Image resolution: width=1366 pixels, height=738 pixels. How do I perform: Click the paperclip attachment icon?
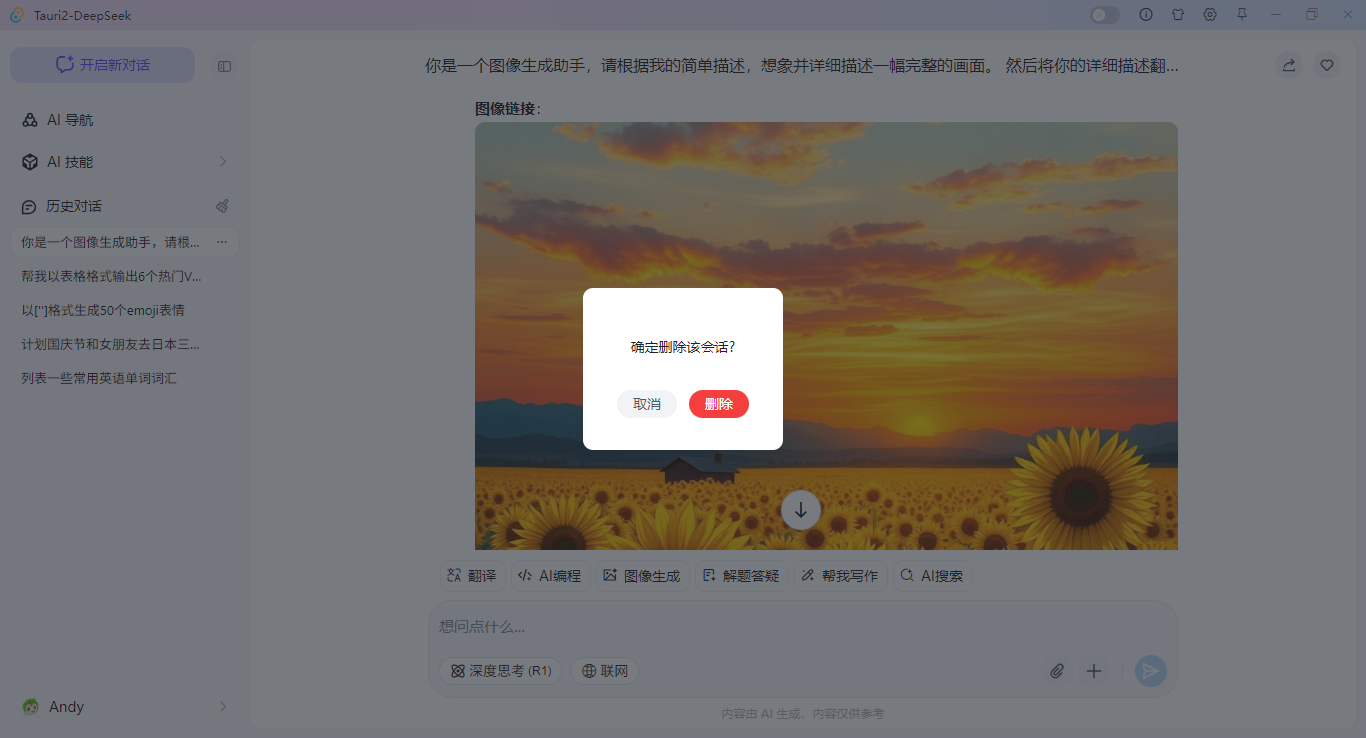(1056, 671)
